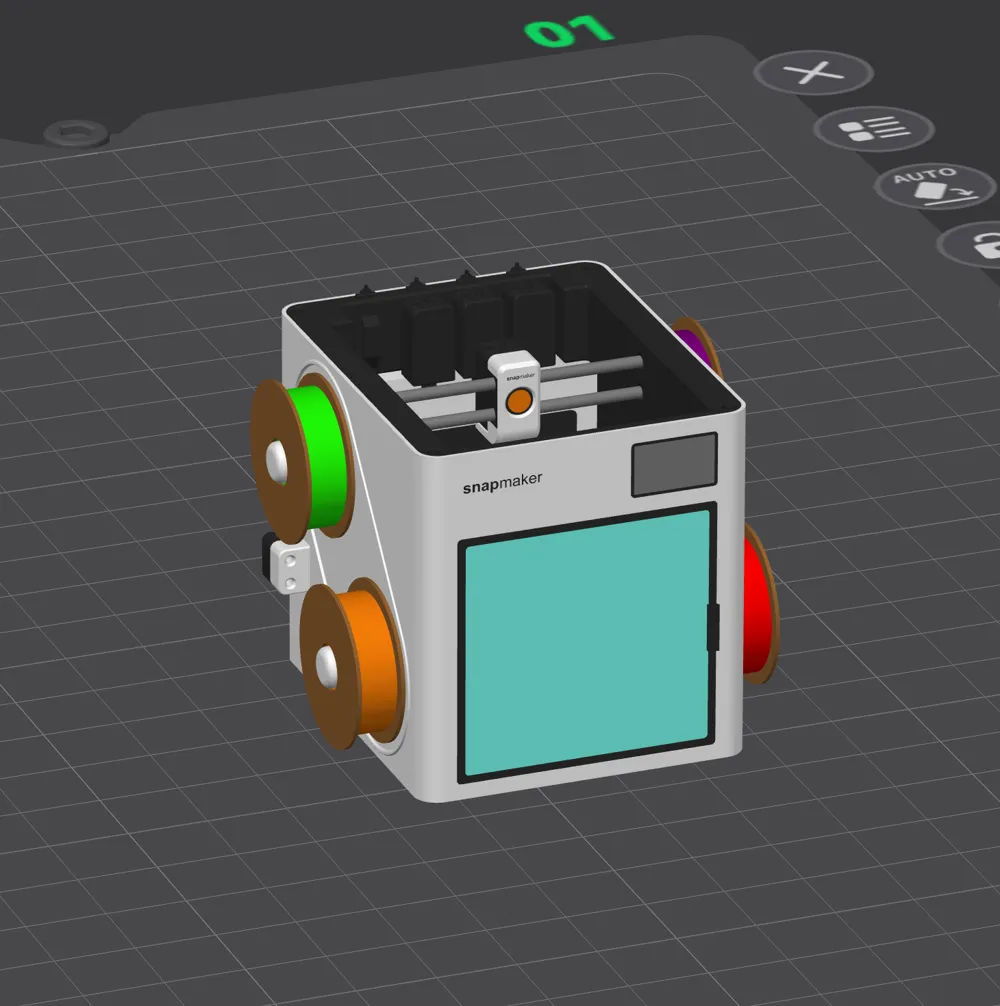Select the white bracket between the spools
The height and width of the screenshot is (1006, 1000).
(x=290, y=568)
